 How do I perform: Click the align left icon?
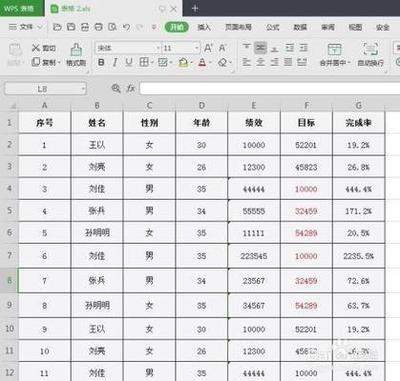point(246,62)
